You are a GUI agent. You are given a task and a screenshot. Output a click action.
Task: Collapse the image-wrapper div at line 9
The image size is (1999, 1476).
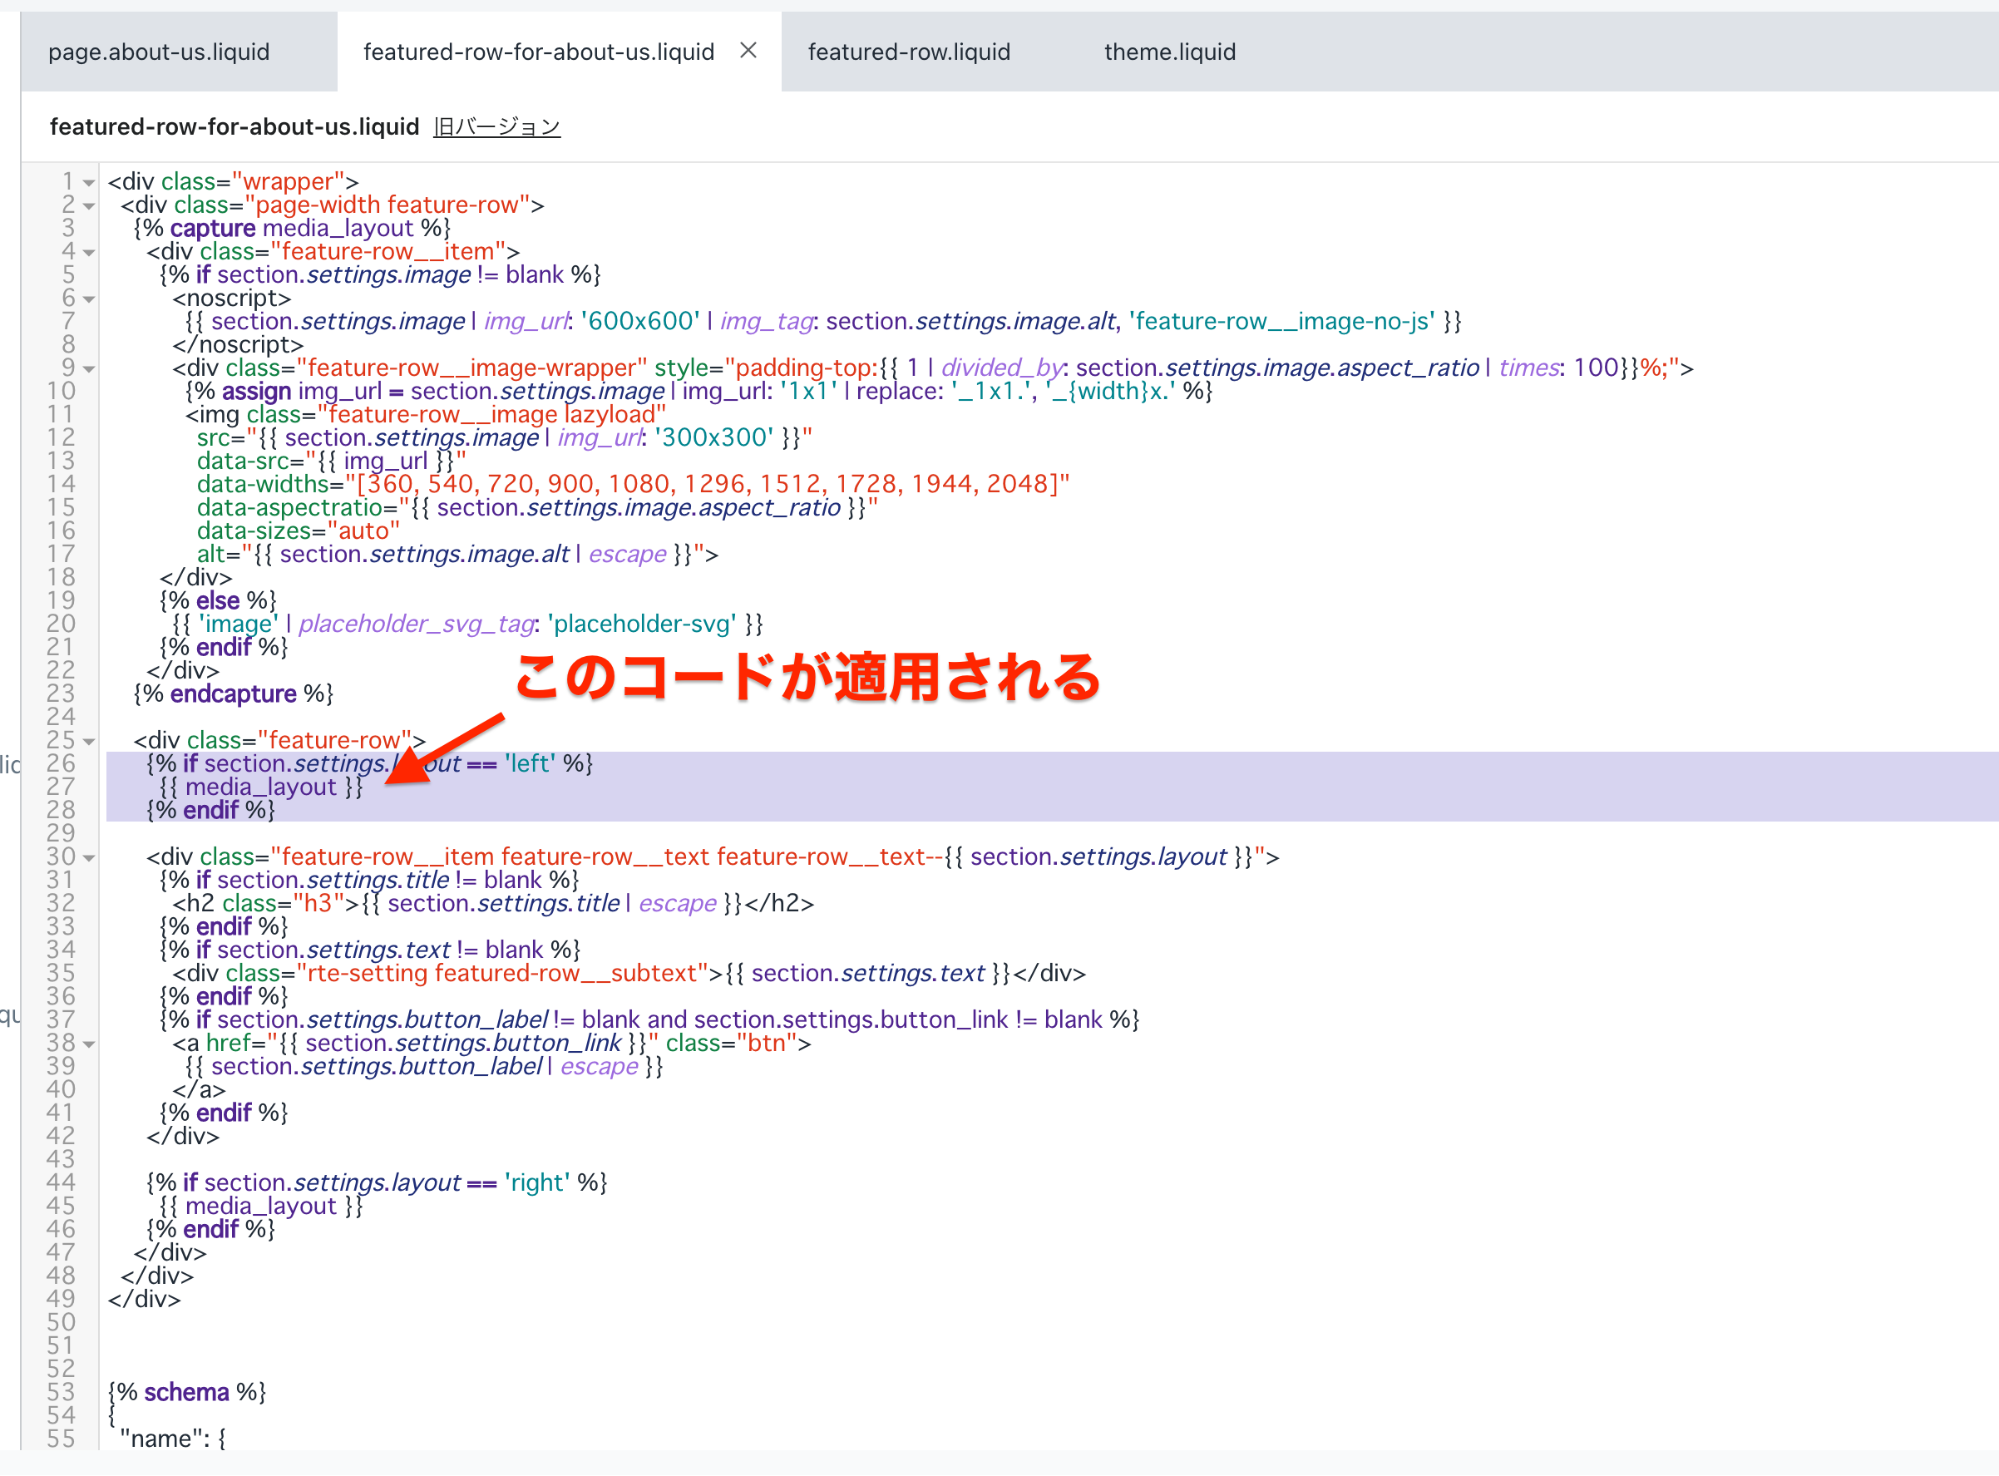tap(89, 369)
